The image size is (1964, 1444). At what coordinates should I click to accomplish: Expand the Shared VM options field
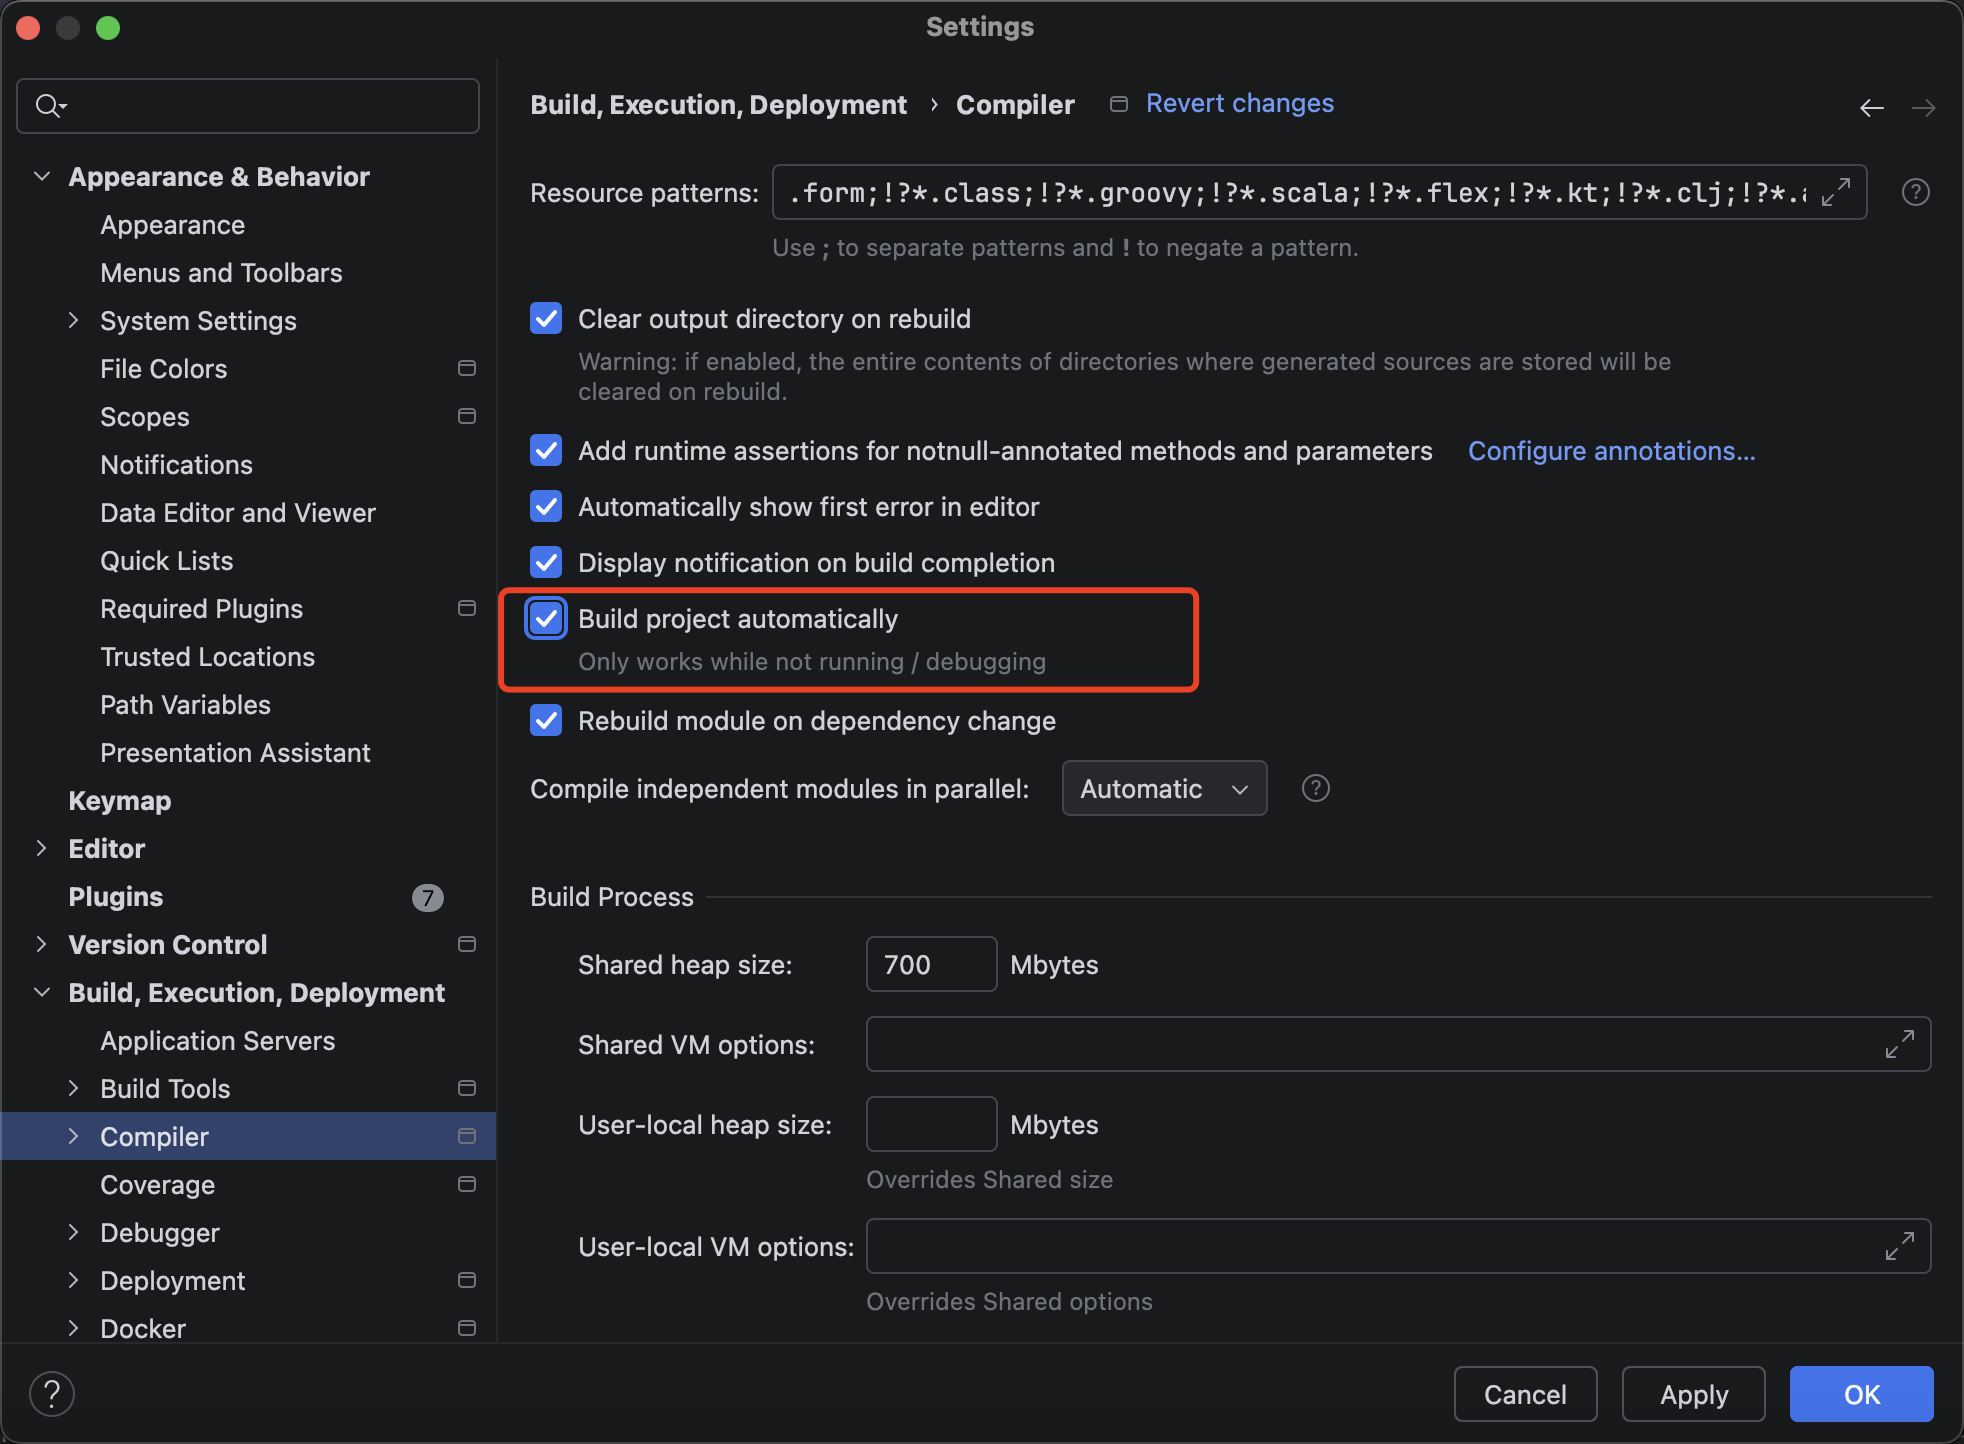pos(1899,1044)
